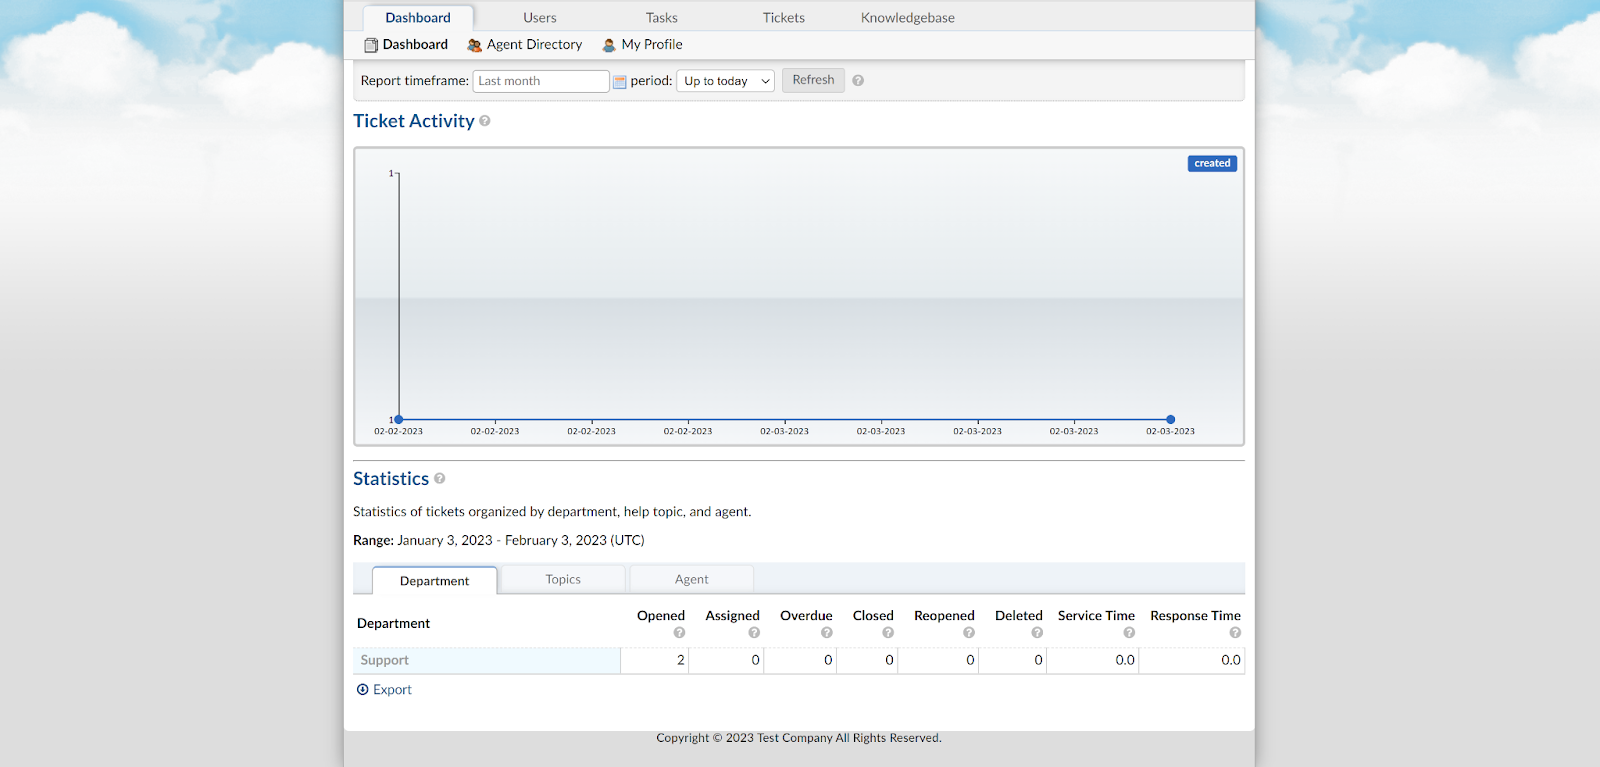Click the last data point on chart
The image size is (1600, 767).
(x=1170, y=420)
